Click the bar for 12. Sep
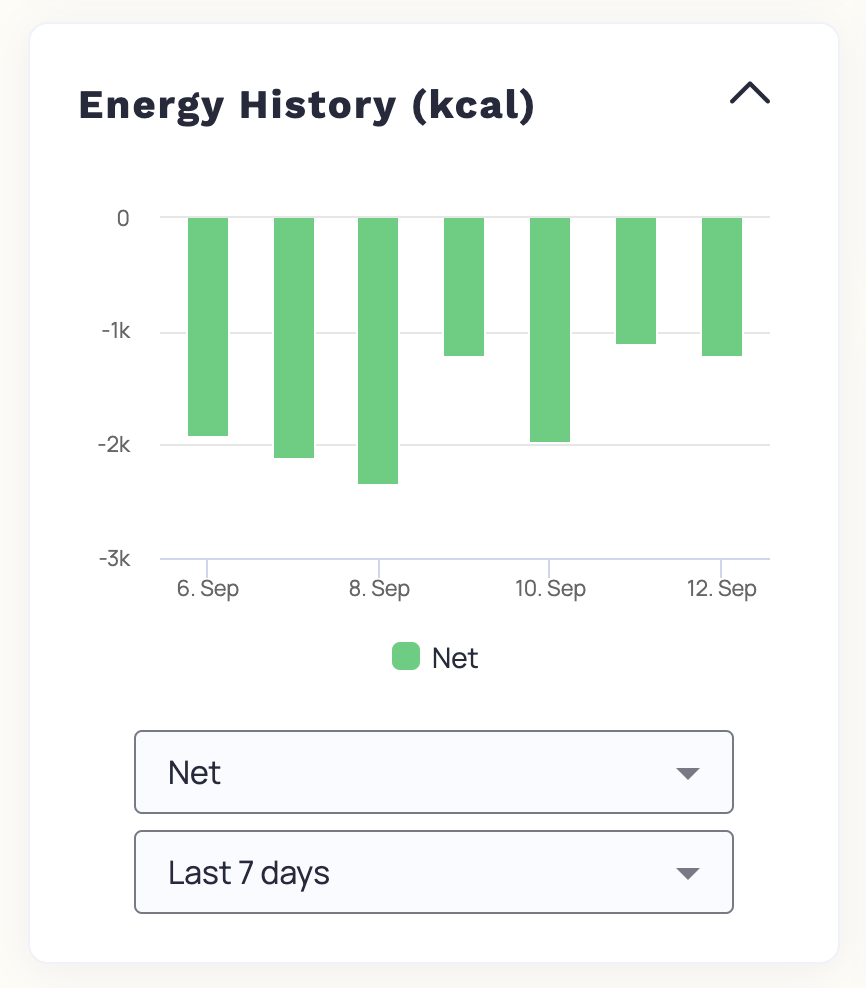This screenshot has width=866, height=988. (723, 285)
